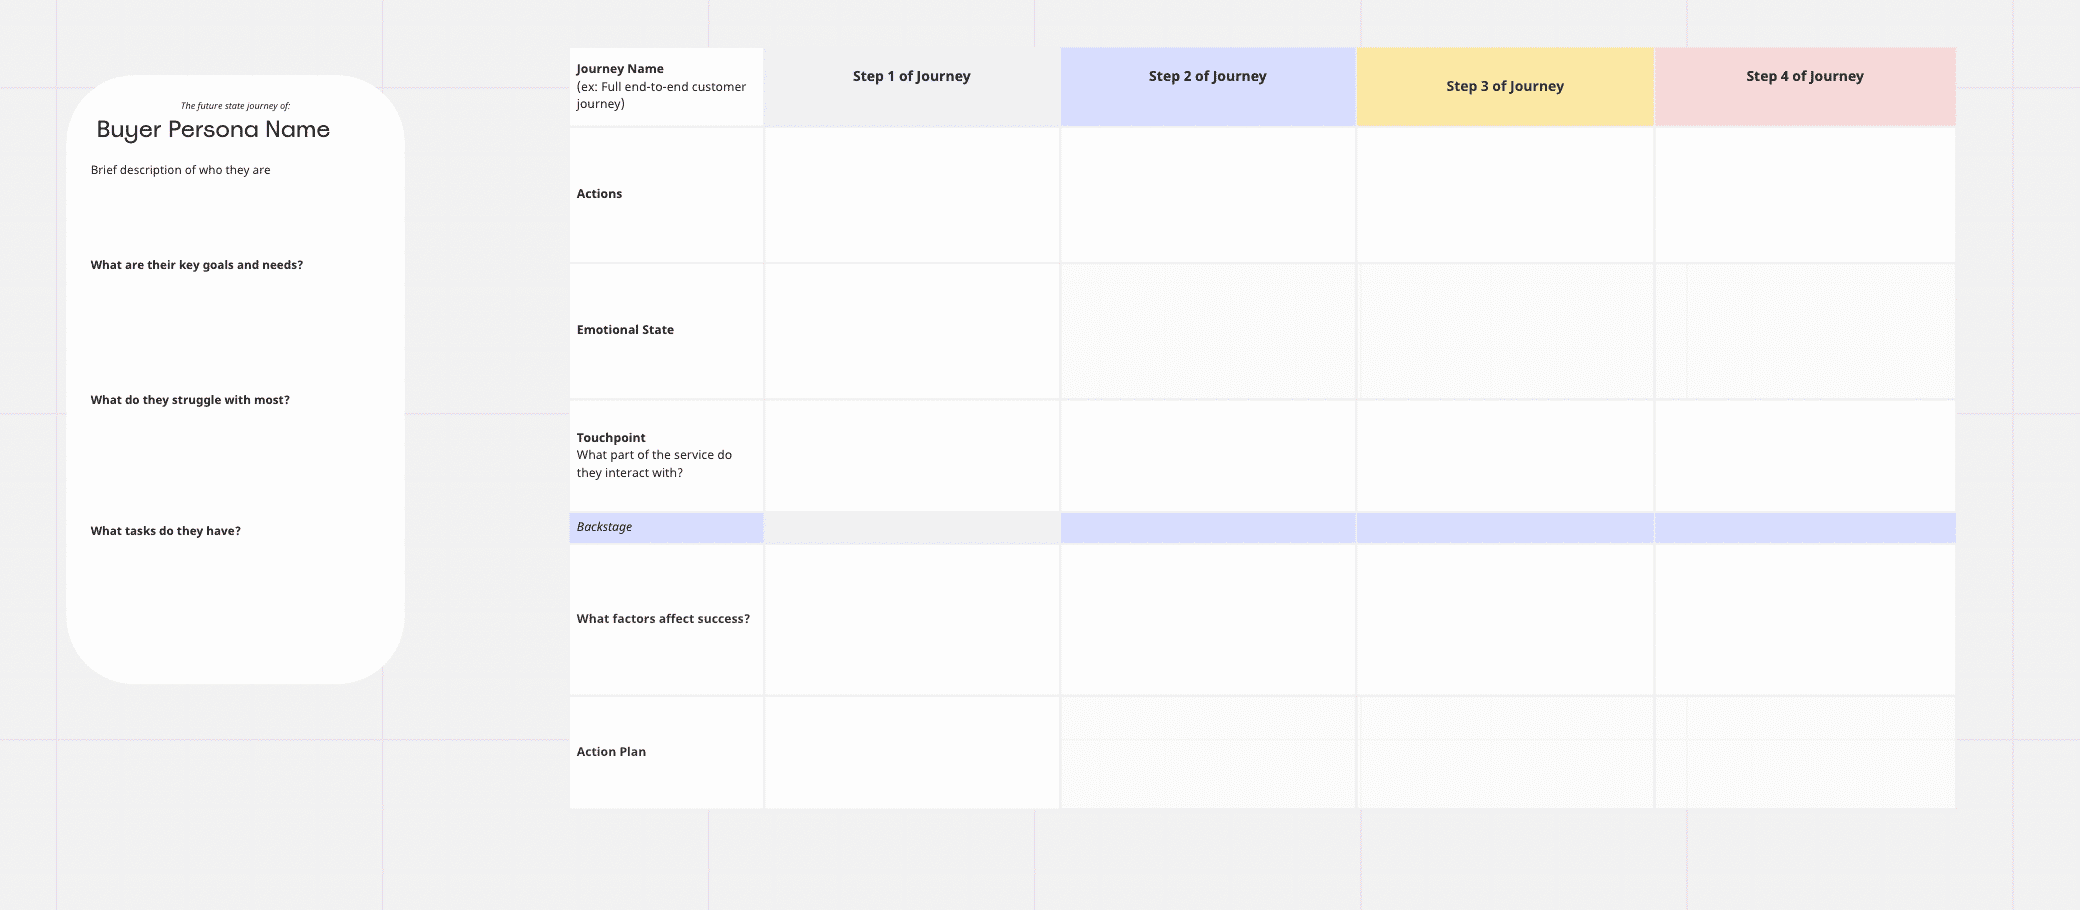Image resolution: width=2080 pixels, height=910 pixels.
Task: Click the Action Plan cell under Step 1
Action: click(x=911, y=752)
